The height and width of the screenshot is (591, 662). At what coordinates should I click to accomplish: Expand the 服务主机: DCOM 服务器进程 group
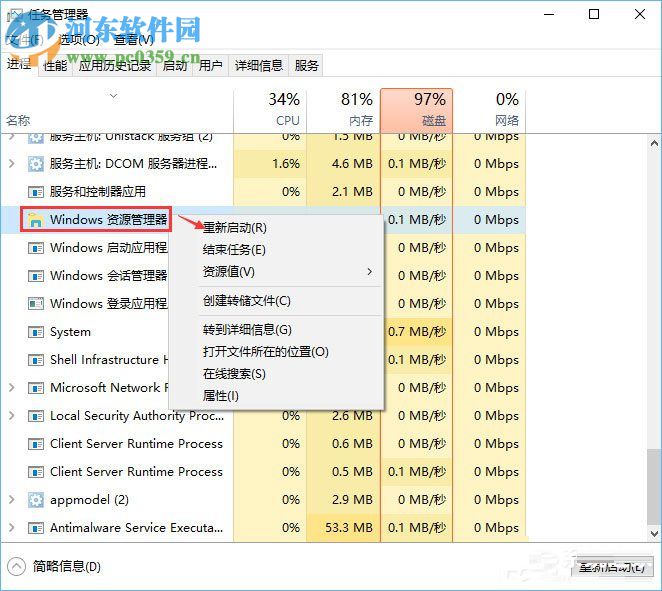tap(12, 163)
